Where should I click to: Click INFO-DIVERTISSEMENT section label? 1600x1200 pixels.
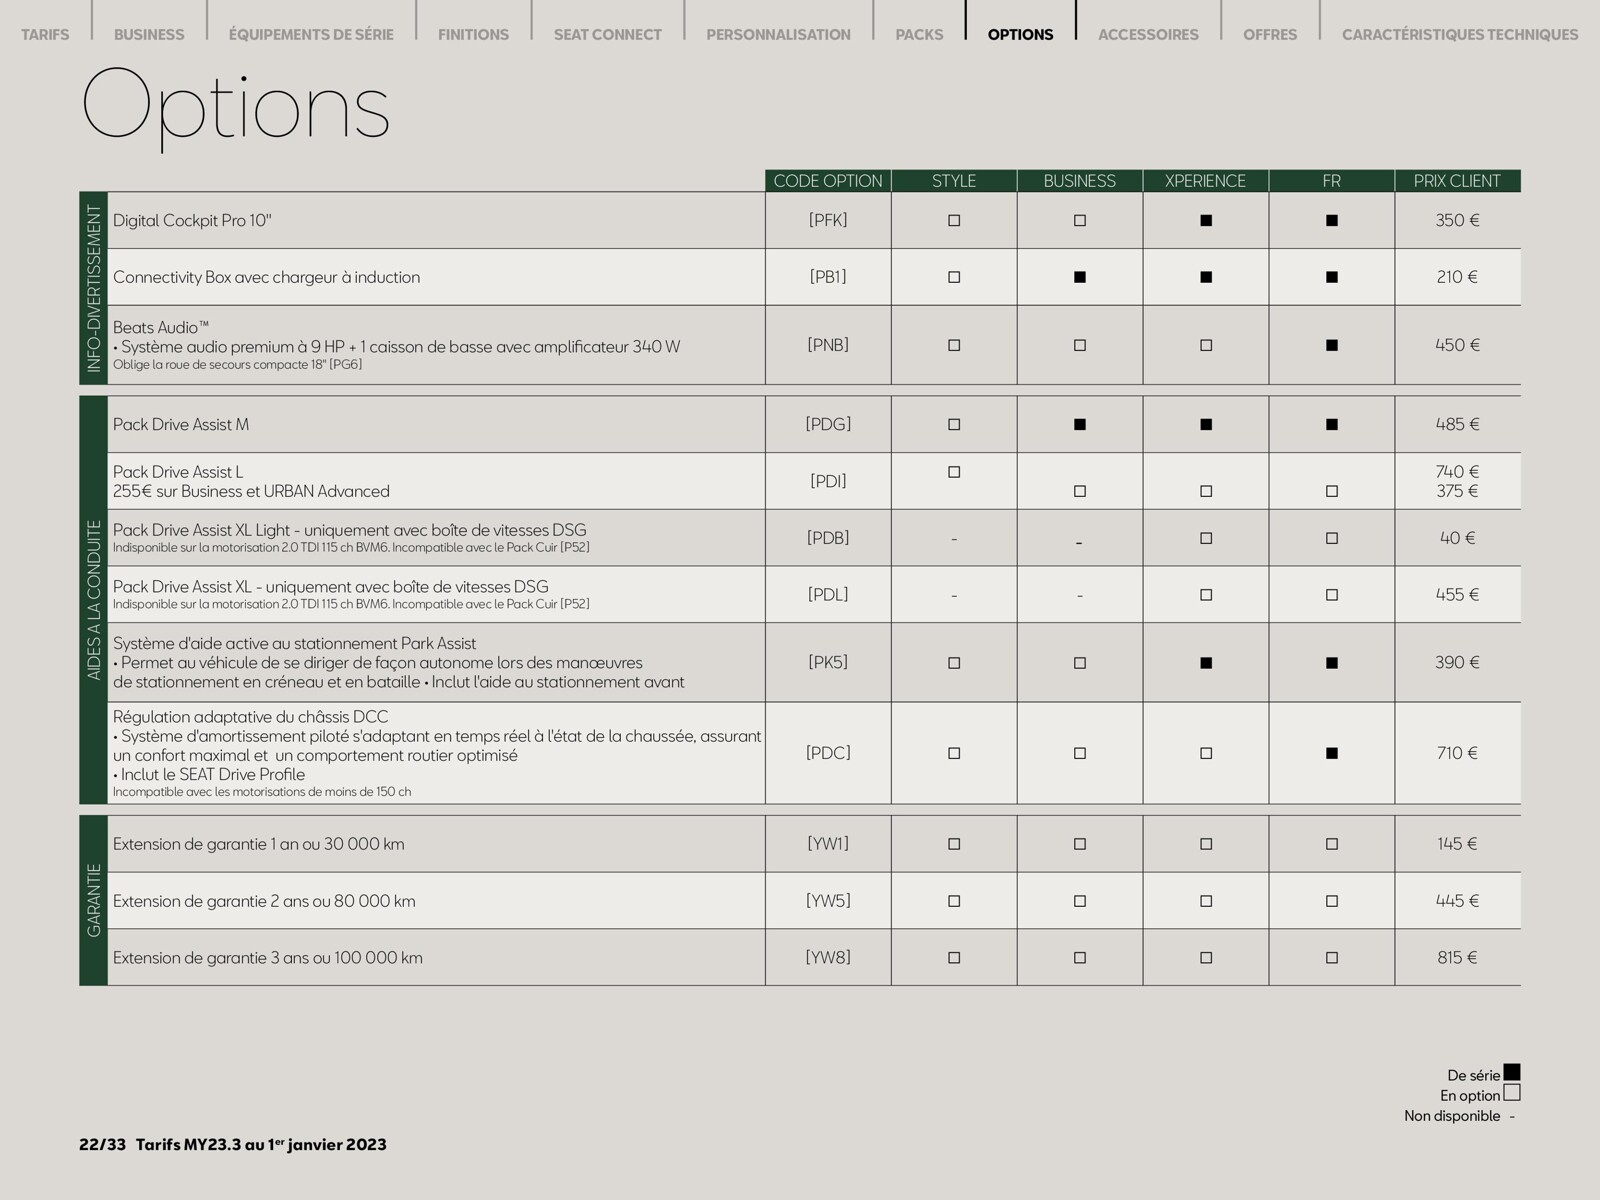click(94, 288)
